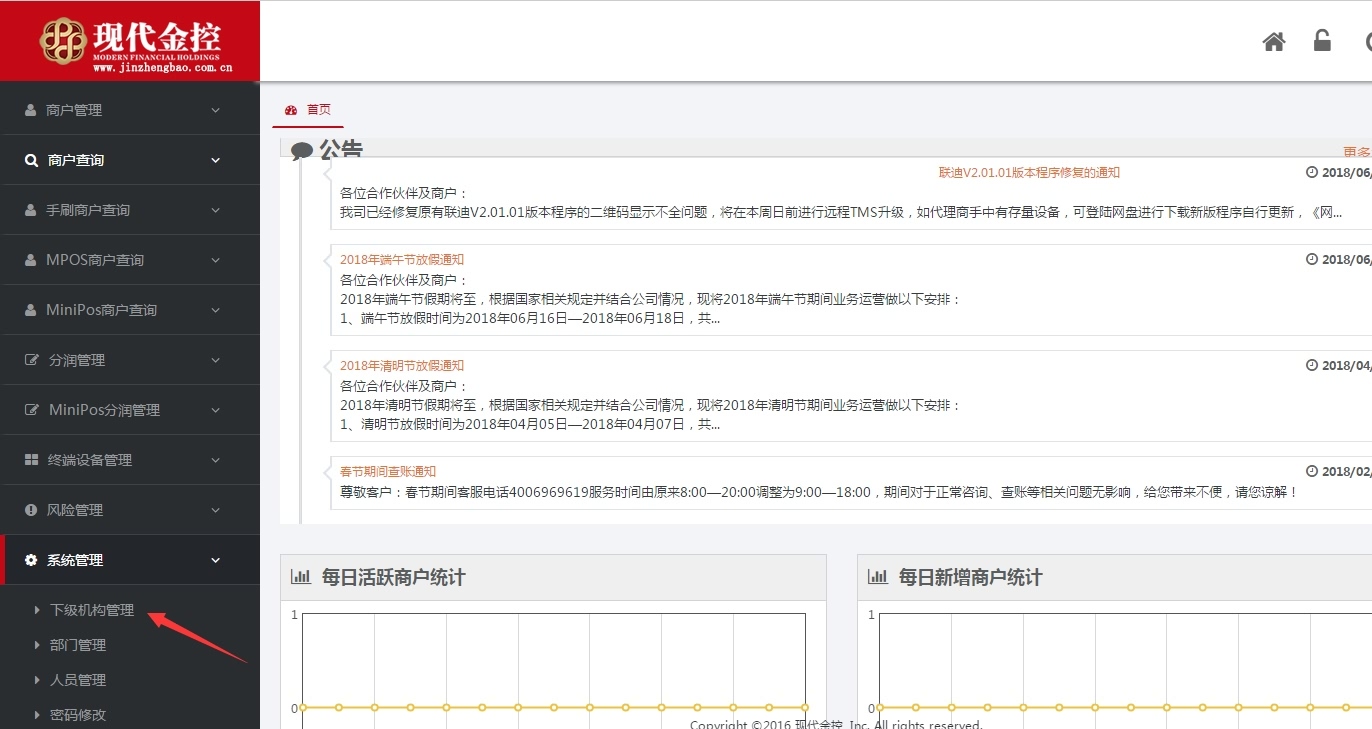Click 每日活跃商户统计 panel title
This screenshot has width=1372, height=729.
(x=393, y=577)
